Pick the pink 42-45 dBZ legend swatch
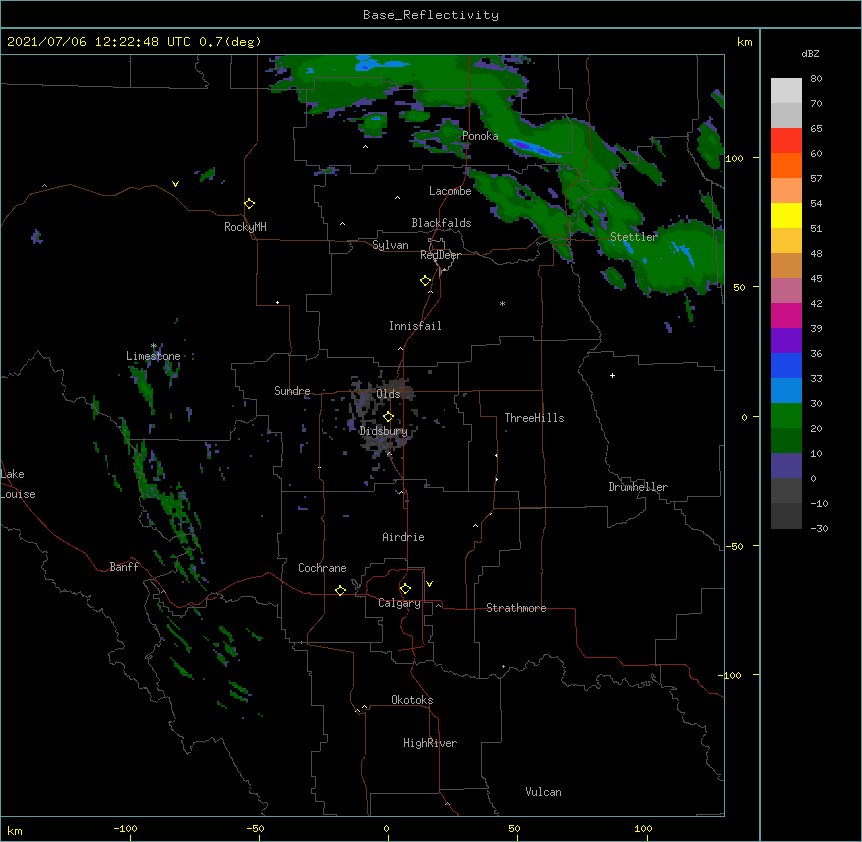 (x=786, y=291)
